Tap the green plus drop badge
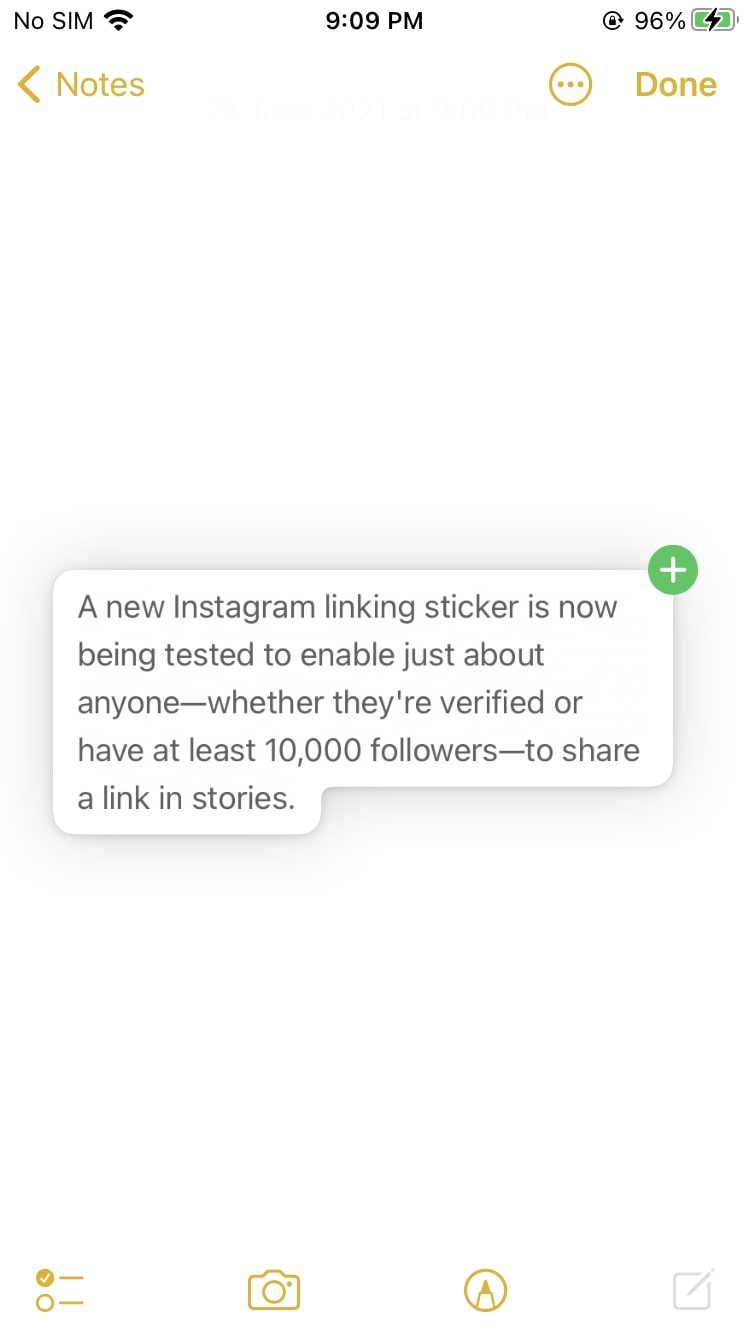 [673, 571]
